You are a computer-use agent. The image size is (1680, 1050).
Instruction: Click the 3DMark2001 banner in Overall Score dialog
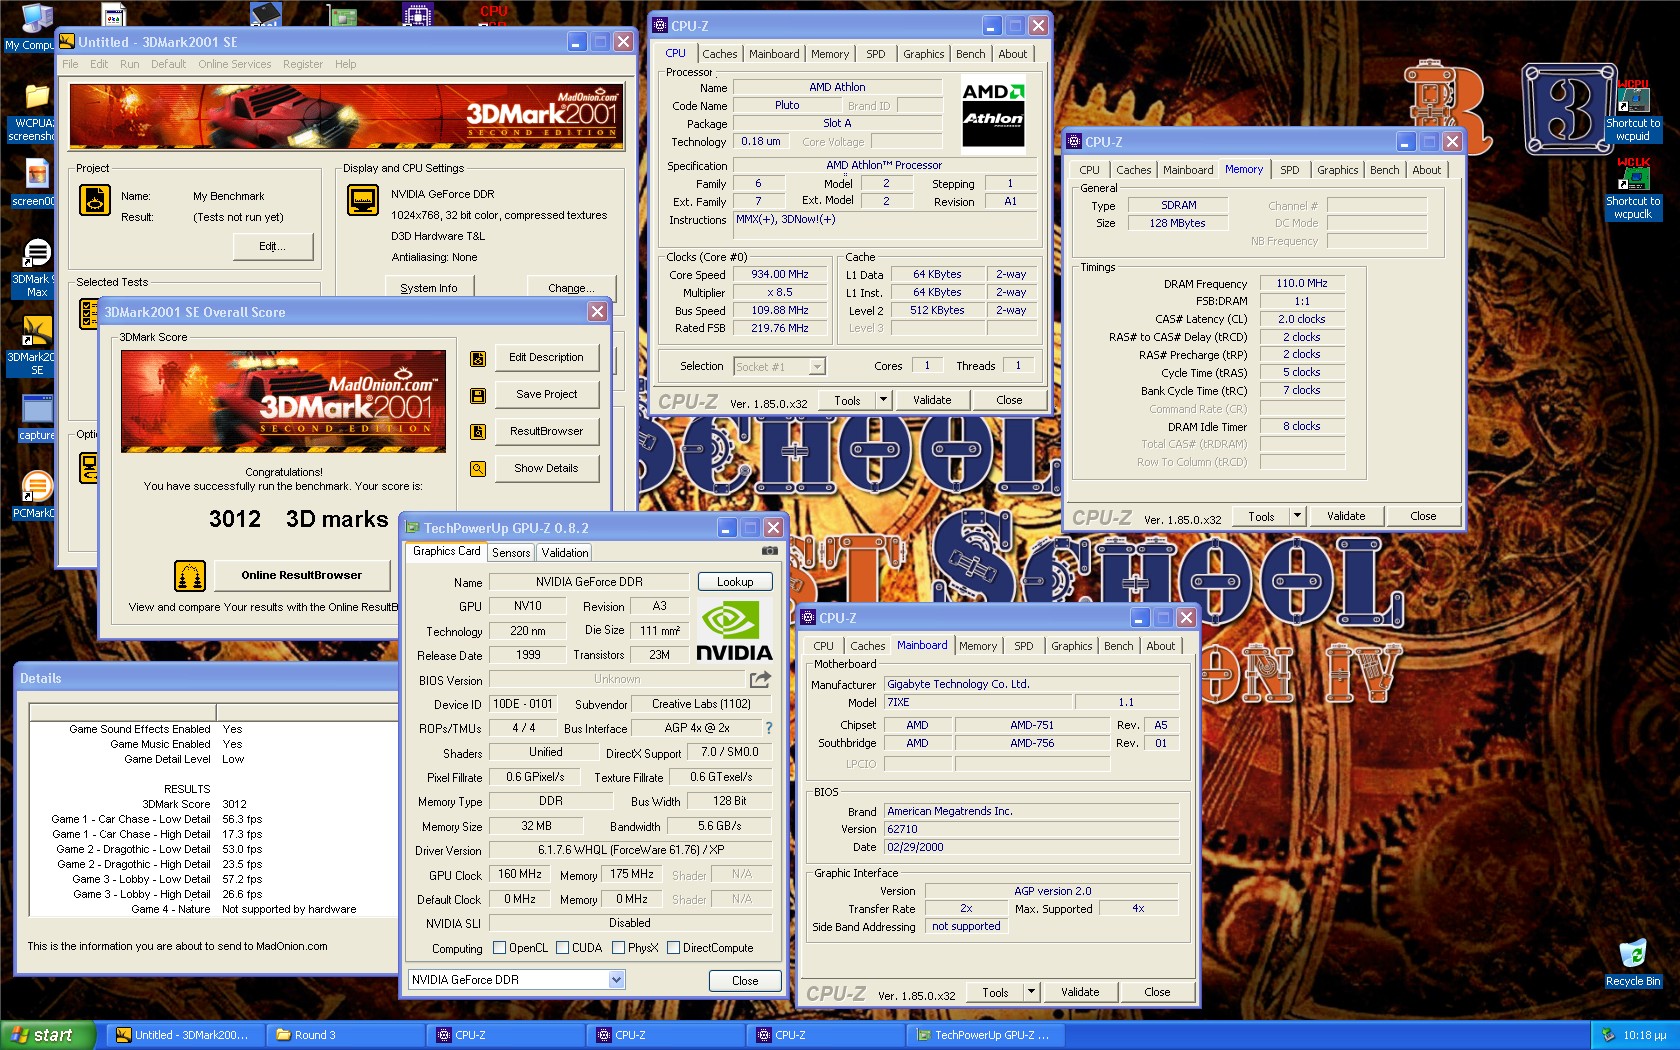coord(283,401)
